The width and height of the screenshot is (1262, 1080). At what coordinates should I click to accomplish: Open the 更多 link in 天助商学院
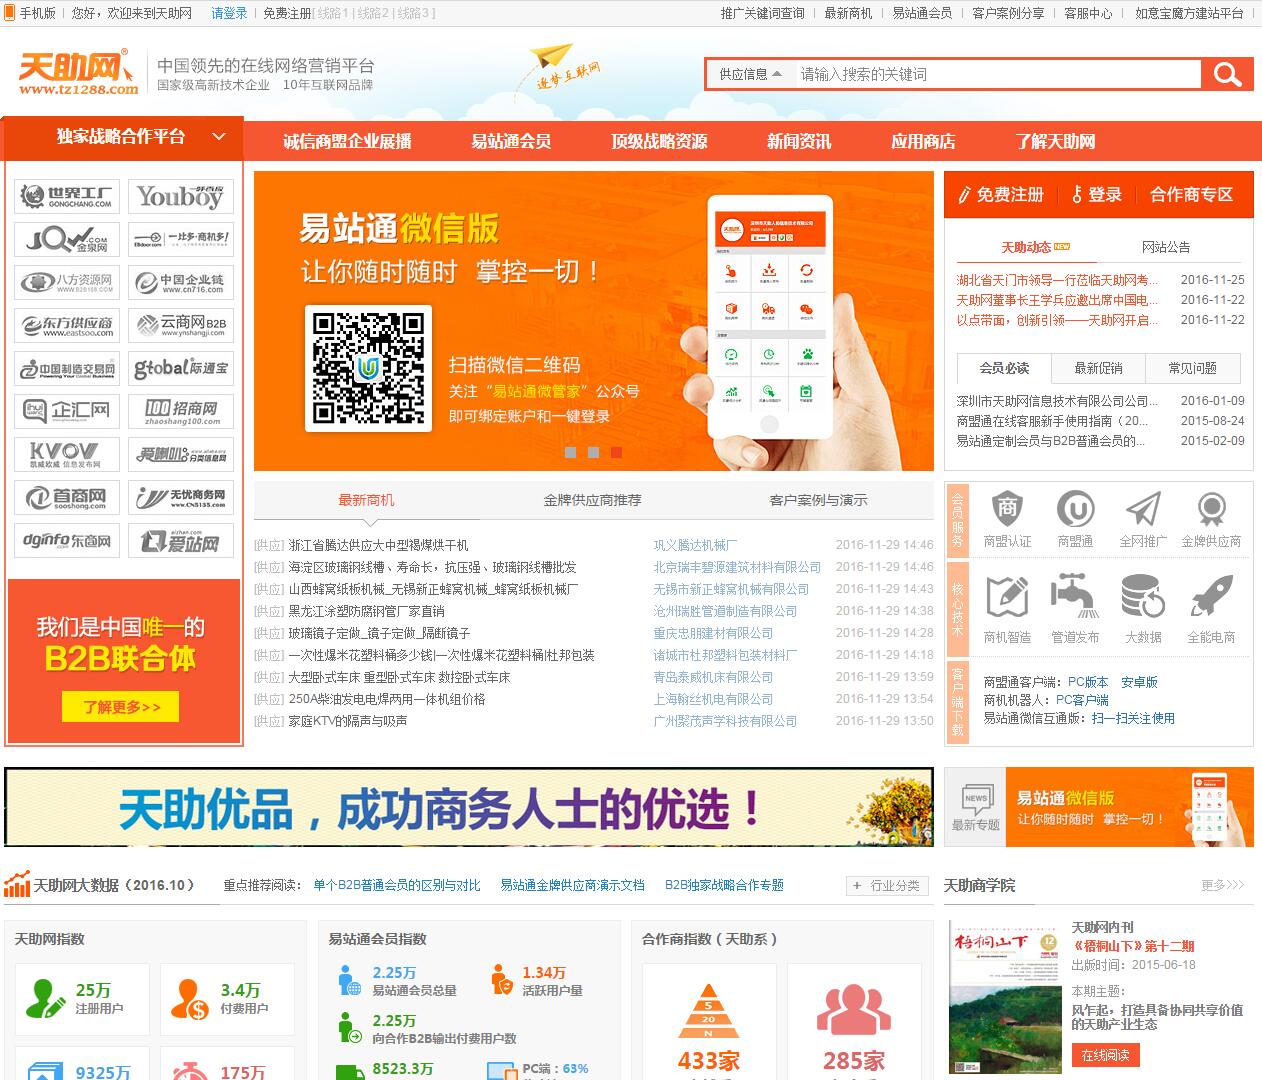pos(1222,885)
